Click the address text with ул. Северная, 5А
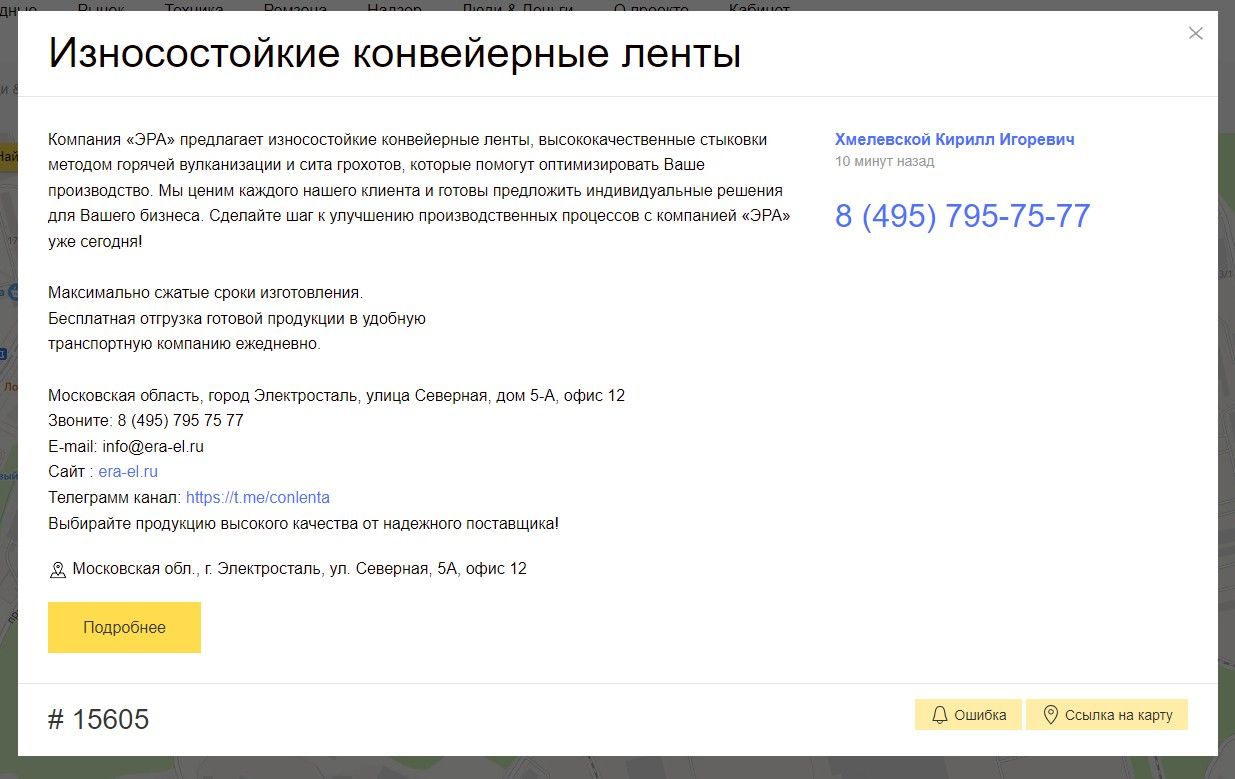1235x779 pixels. pos(299,569)
